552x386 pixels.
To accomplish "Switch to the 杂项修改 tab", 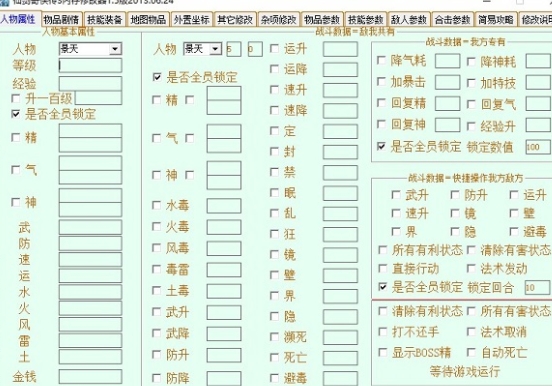I will point(278,19).
